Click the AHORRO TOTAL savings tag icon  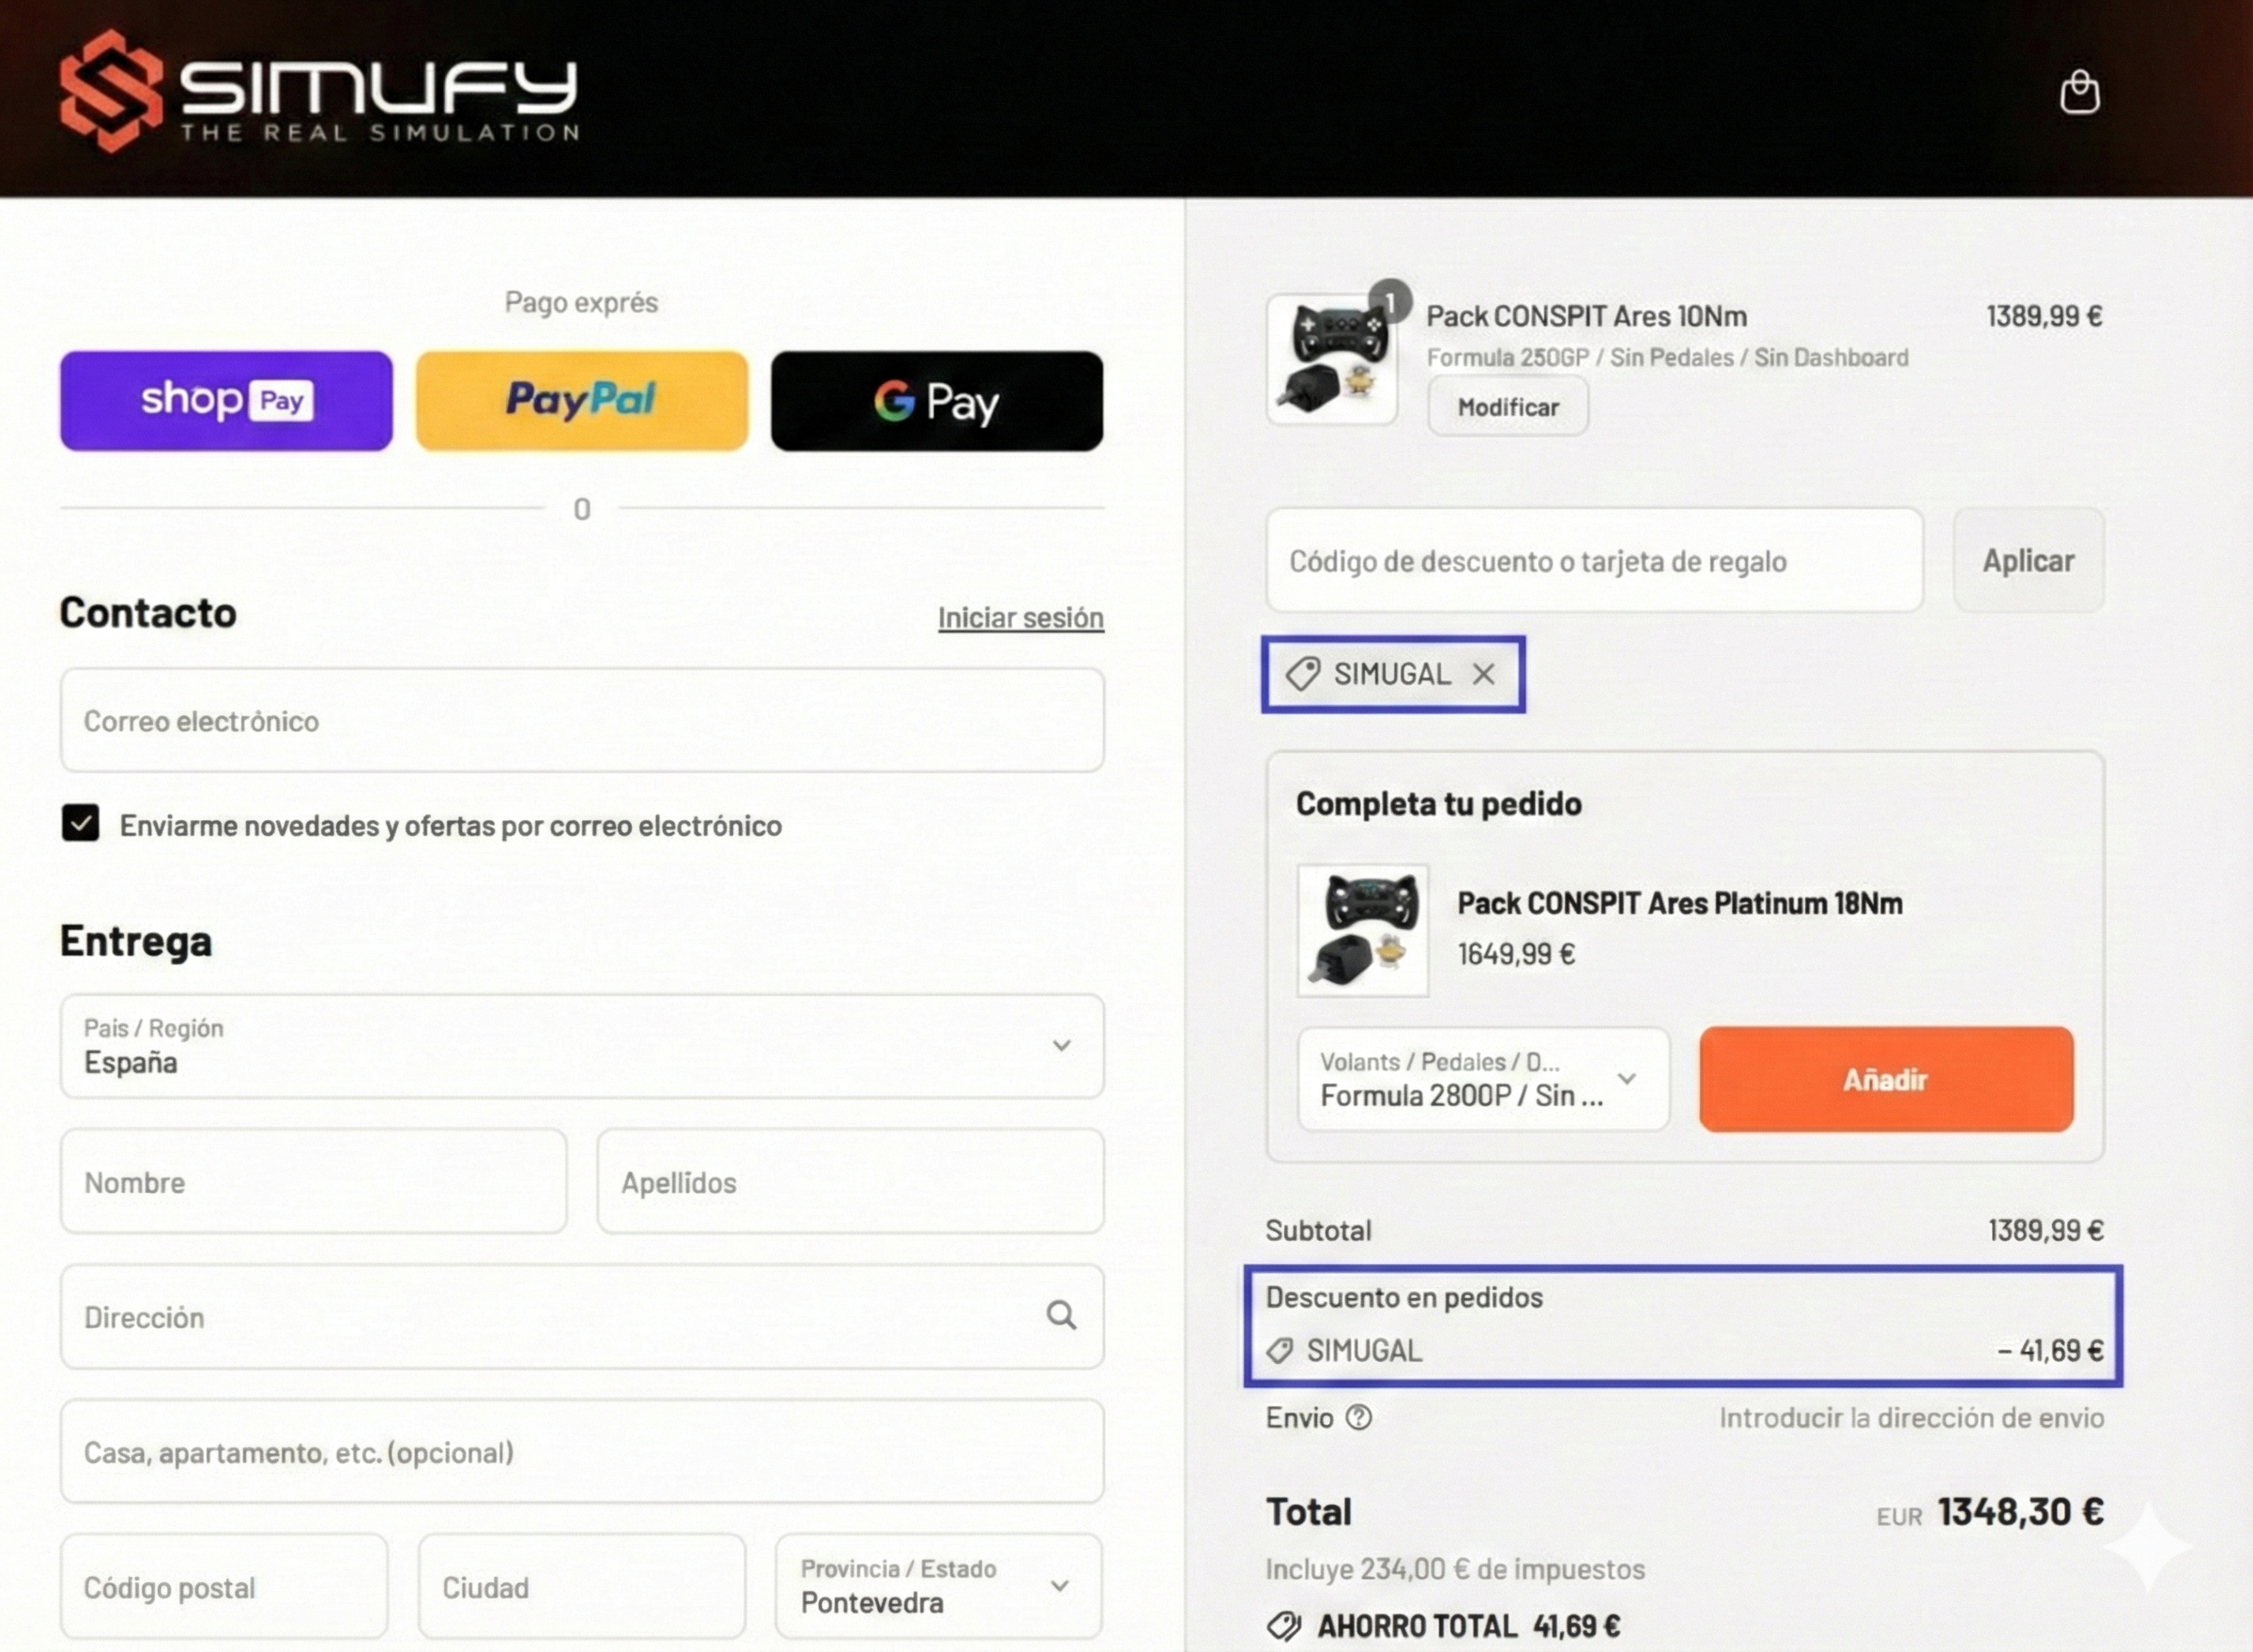click(1284, 1626)
